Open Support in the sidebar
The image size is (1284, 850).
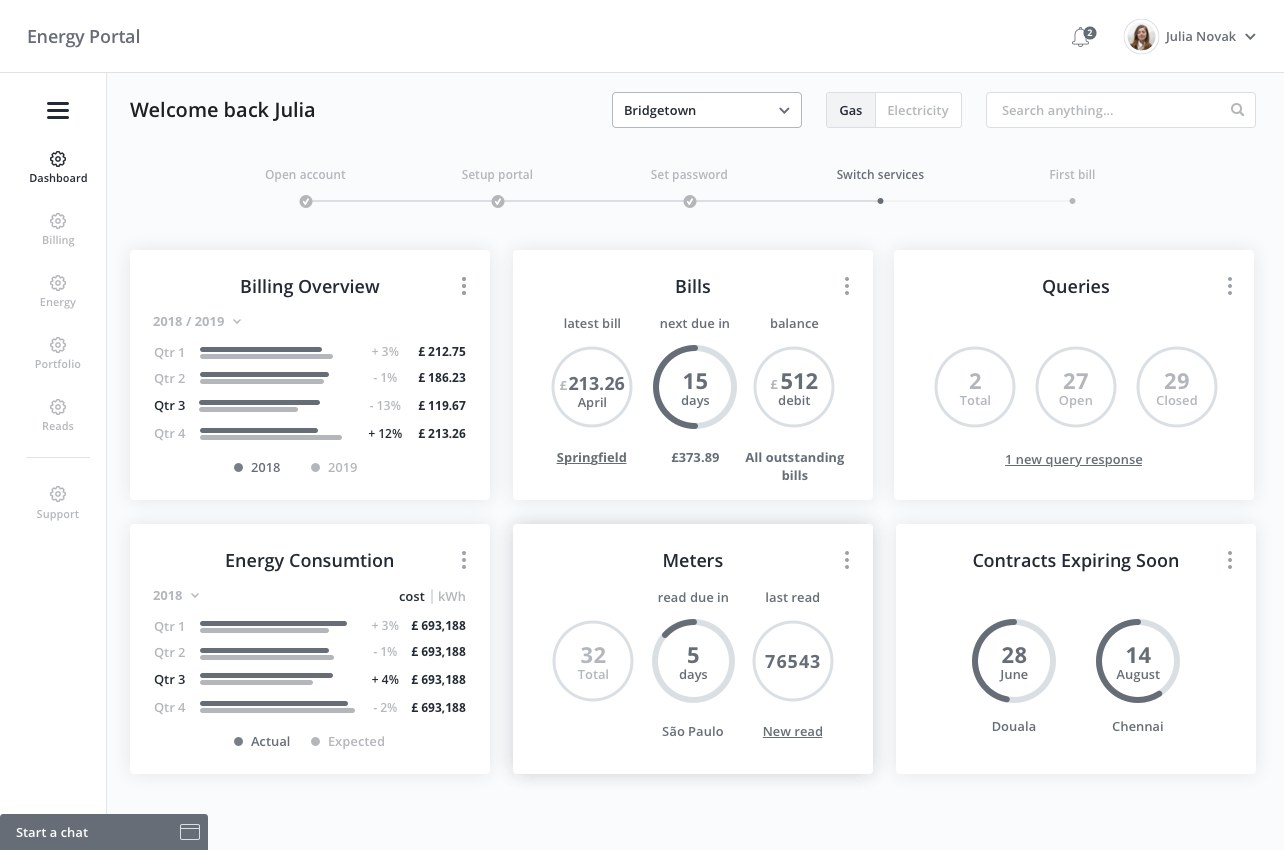click(58, 503)
